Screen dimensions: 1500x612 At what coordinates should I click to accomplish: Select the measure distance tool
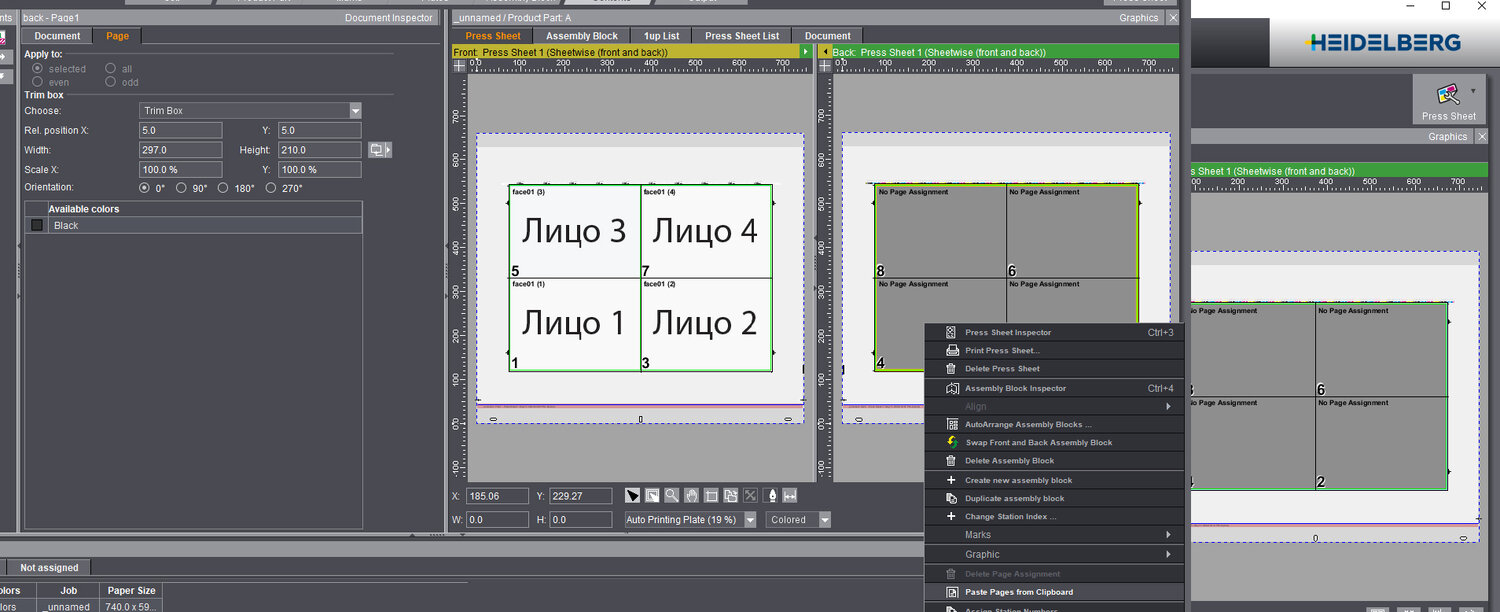(x=790, y=496)
